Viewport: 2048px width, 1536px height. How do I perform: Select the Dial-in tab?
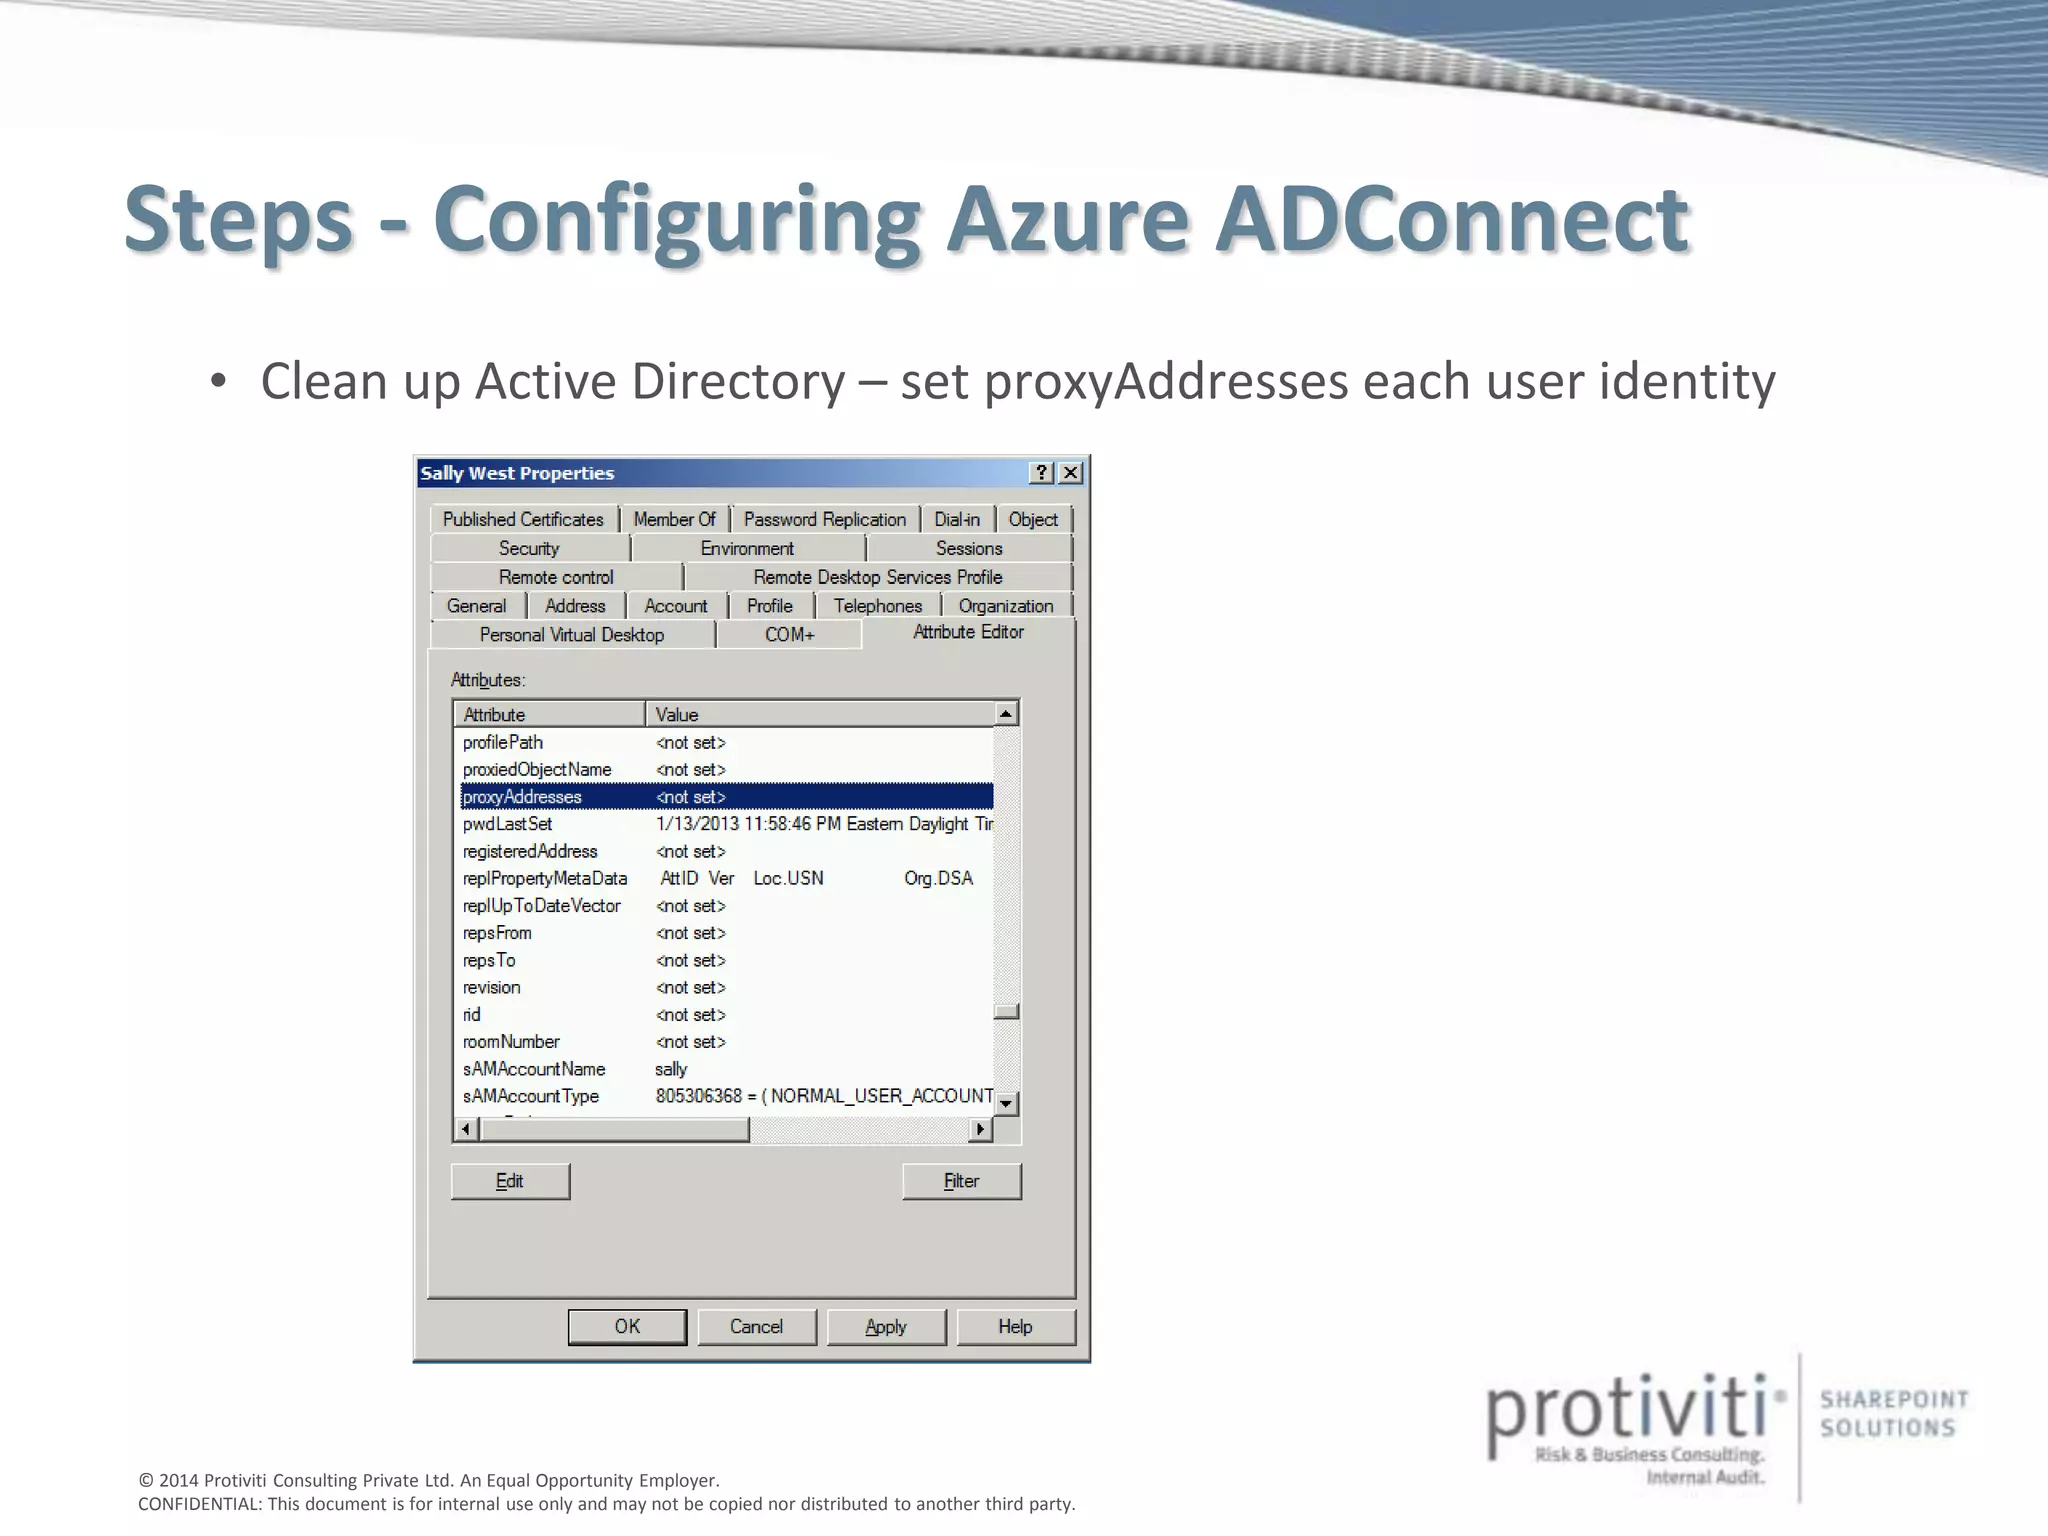tap(957, 519)
